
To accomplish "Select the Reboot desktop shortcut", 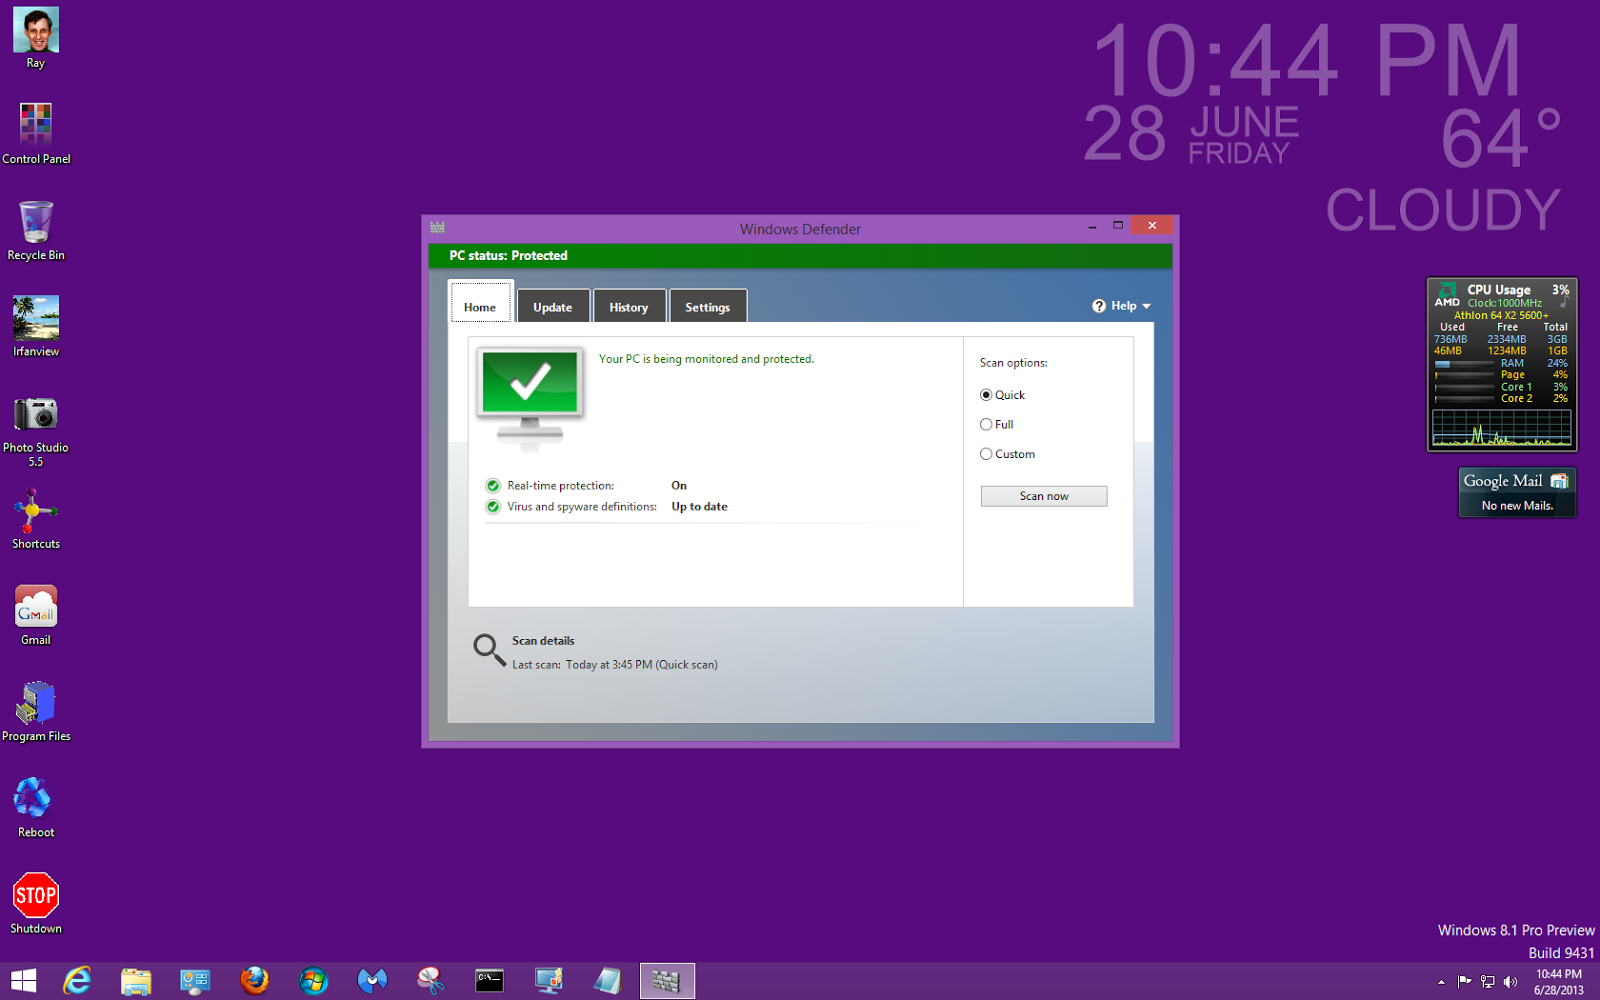I will [x=36, y=807].
